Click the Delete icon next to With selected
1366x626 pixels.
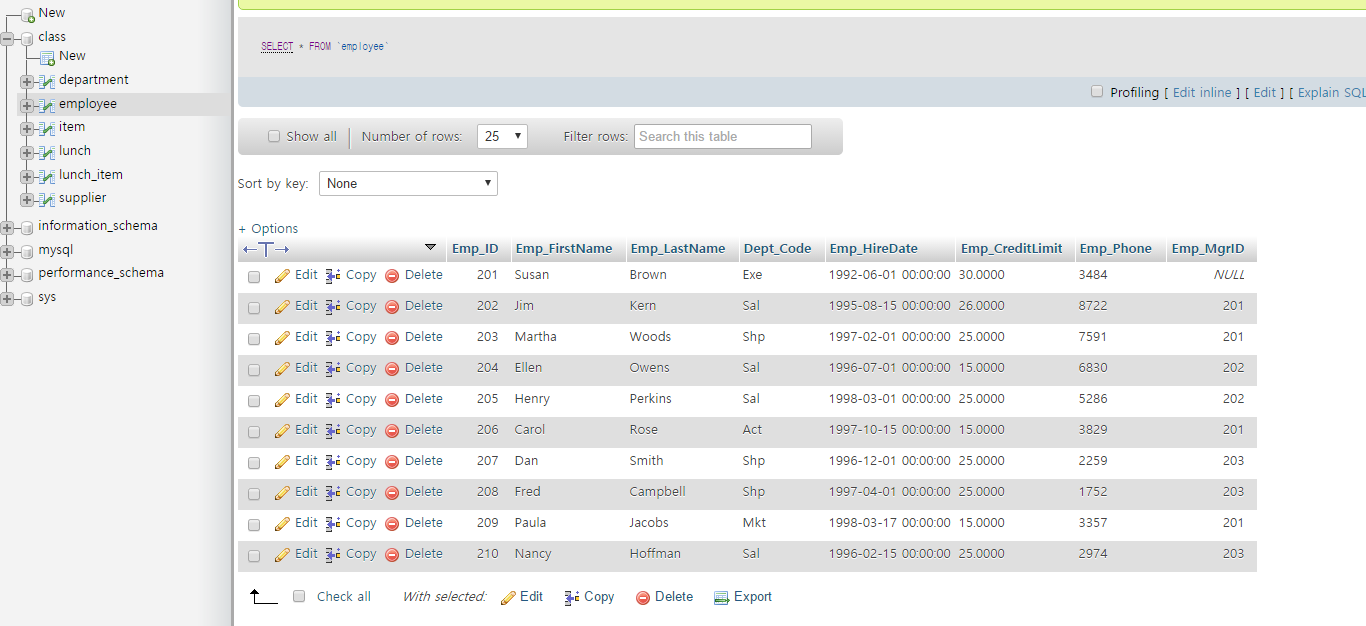[x=644, y=597]
